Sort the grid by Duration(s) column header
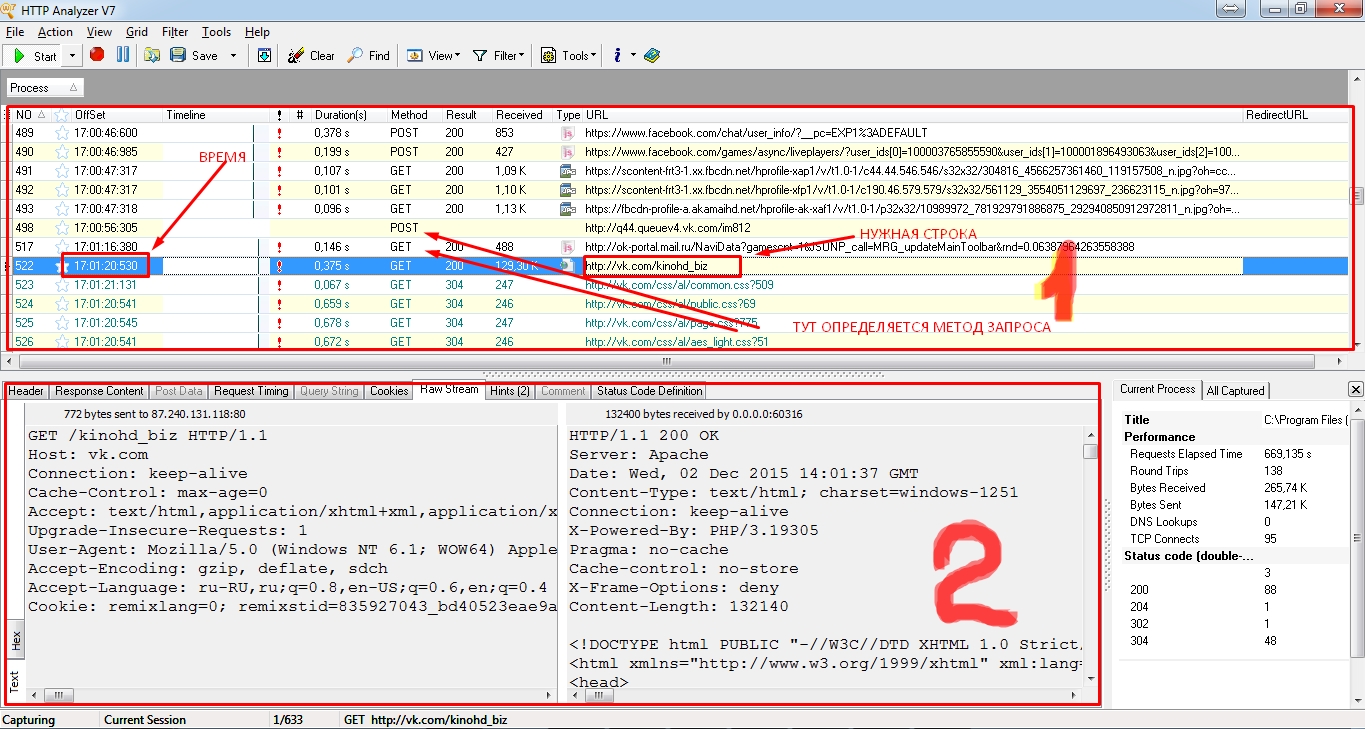This screenshot has width=1365, height=729. (341, 115)
